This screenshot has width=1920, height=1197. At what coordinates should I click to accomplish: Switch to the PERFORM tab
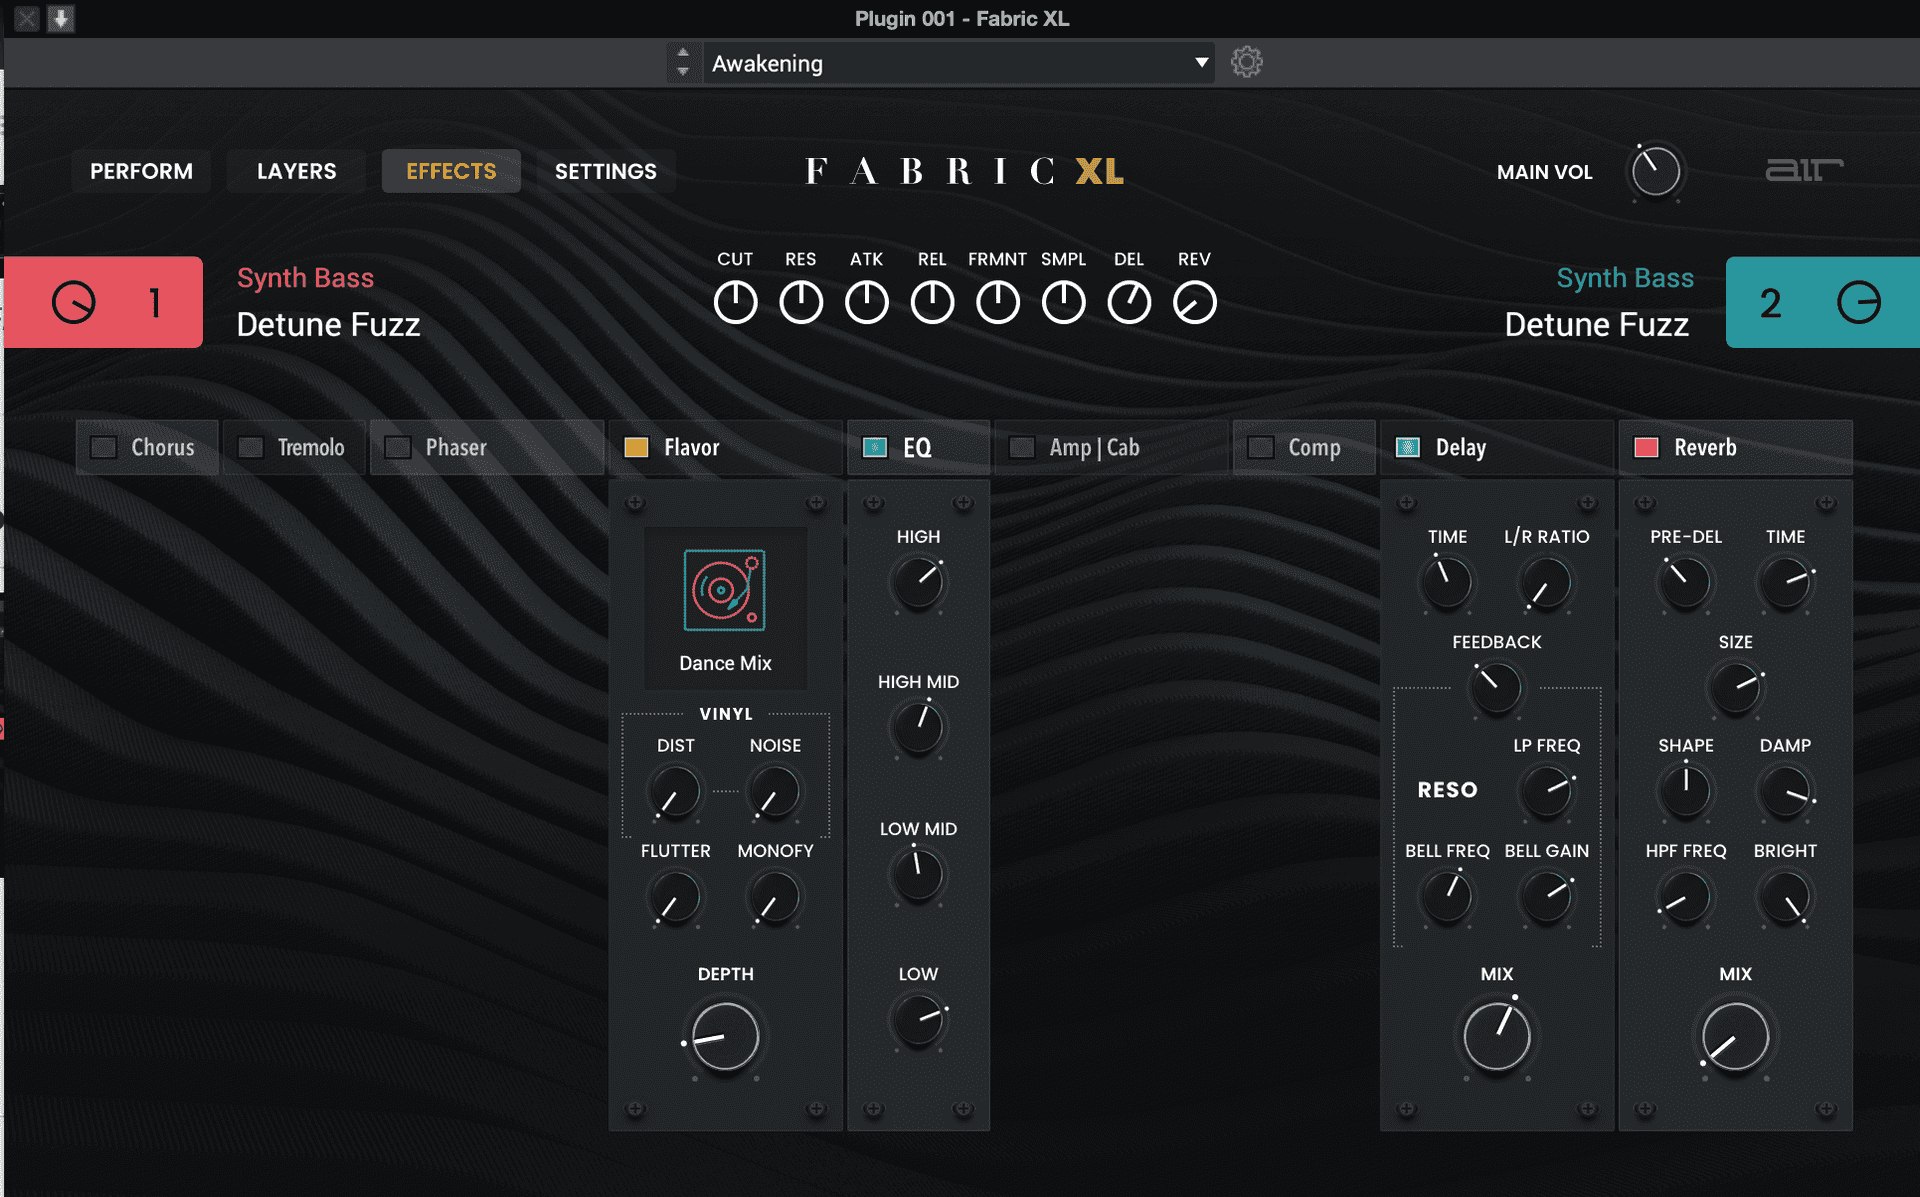[x=141, y=171]
